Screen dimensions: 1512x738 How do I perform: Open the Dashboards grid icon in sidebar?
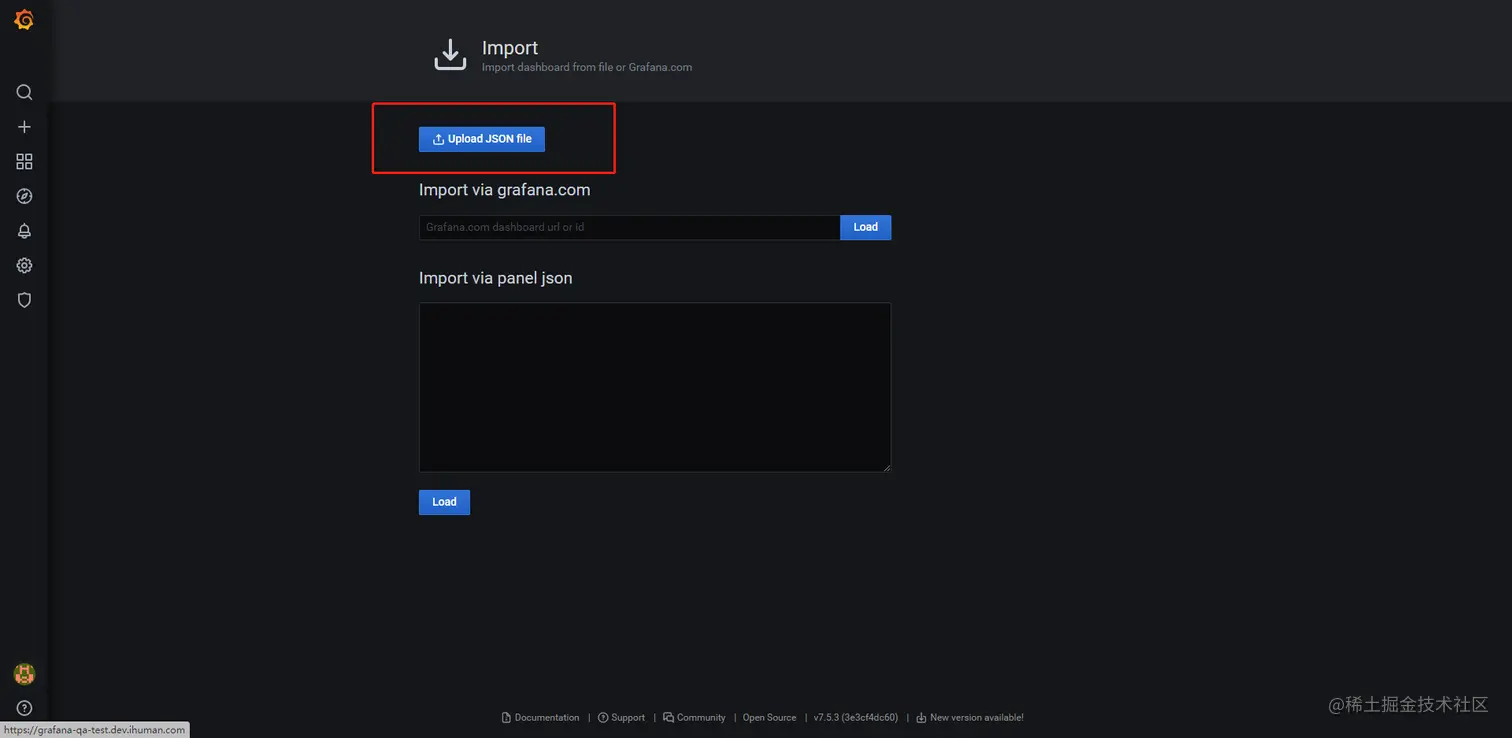[x=24, y=161]
